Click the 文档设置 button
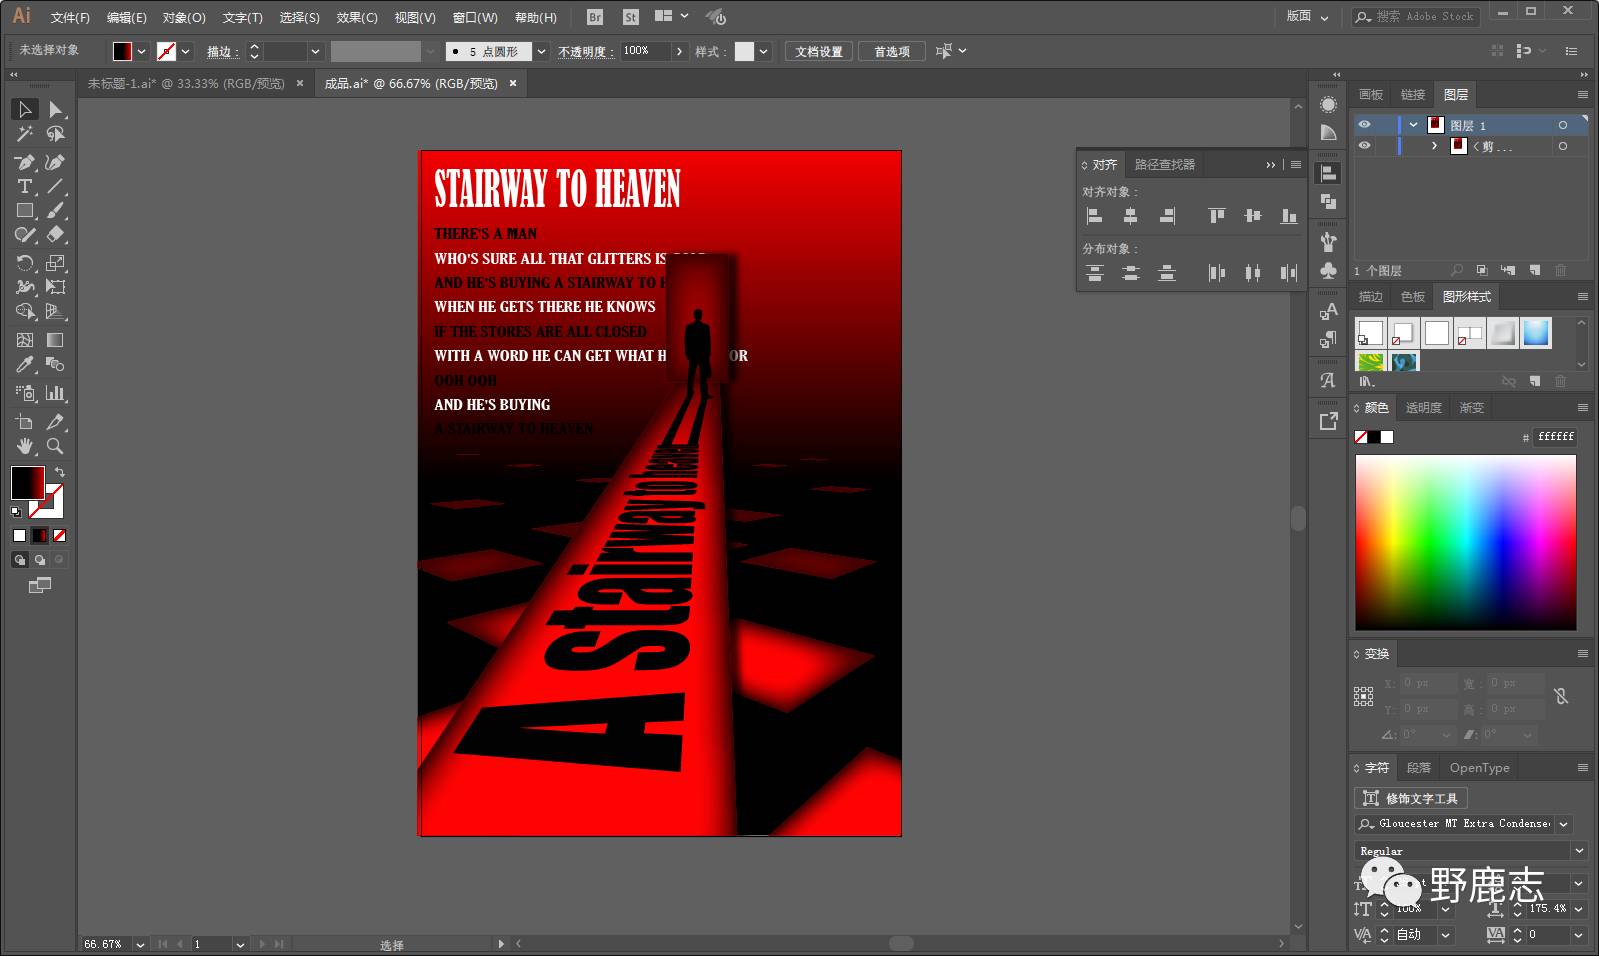Screen dimensions: 1599x956 pyautogui.click(x=818, y=51)
